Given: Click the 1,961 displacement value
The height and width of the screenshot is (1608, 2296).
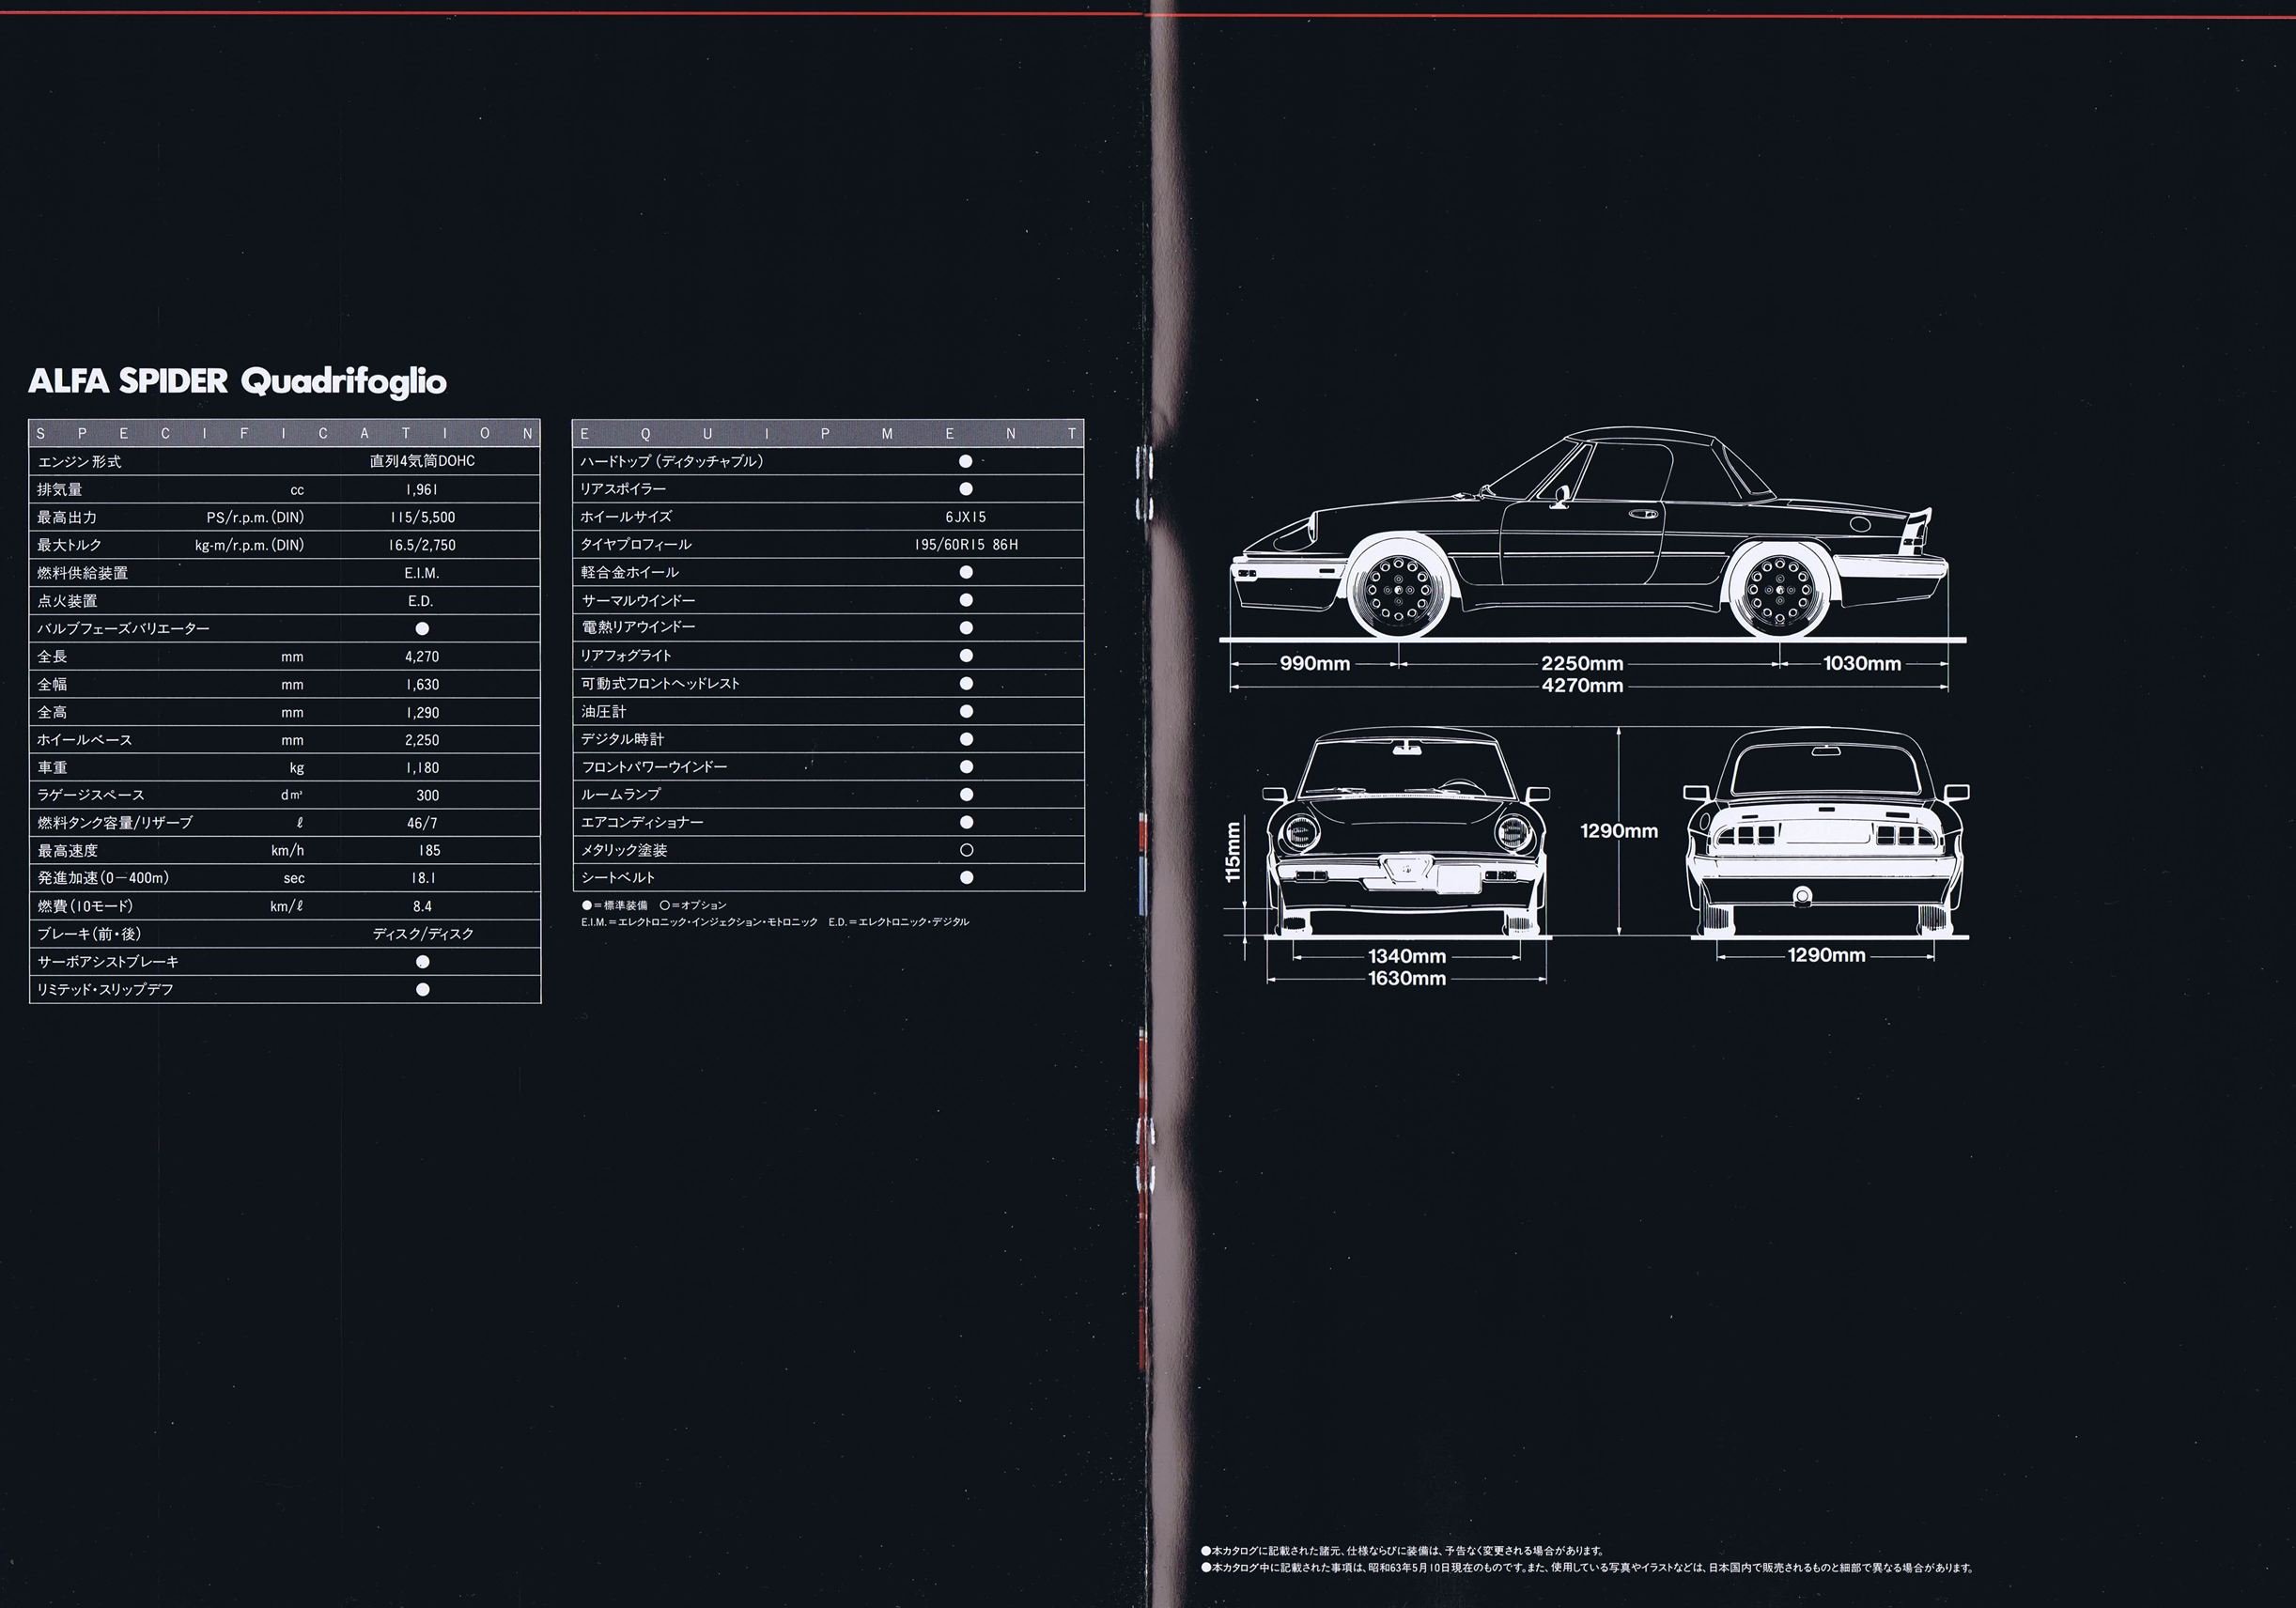Looking at the screenshot, I should (x=422, y=489).
